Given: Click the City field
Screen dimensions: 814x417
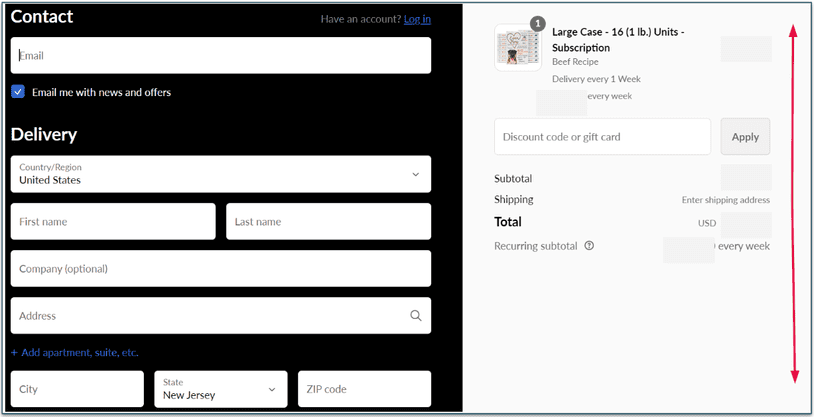Looking at the screenshot, I should (x=77, y=389).
